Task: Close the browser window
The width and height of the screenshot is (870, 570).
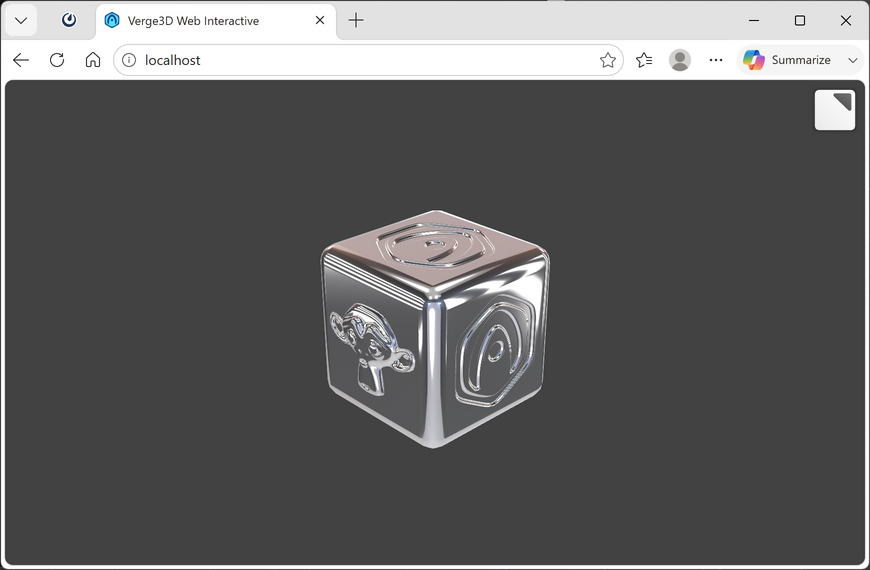Action: pos(846,21)
